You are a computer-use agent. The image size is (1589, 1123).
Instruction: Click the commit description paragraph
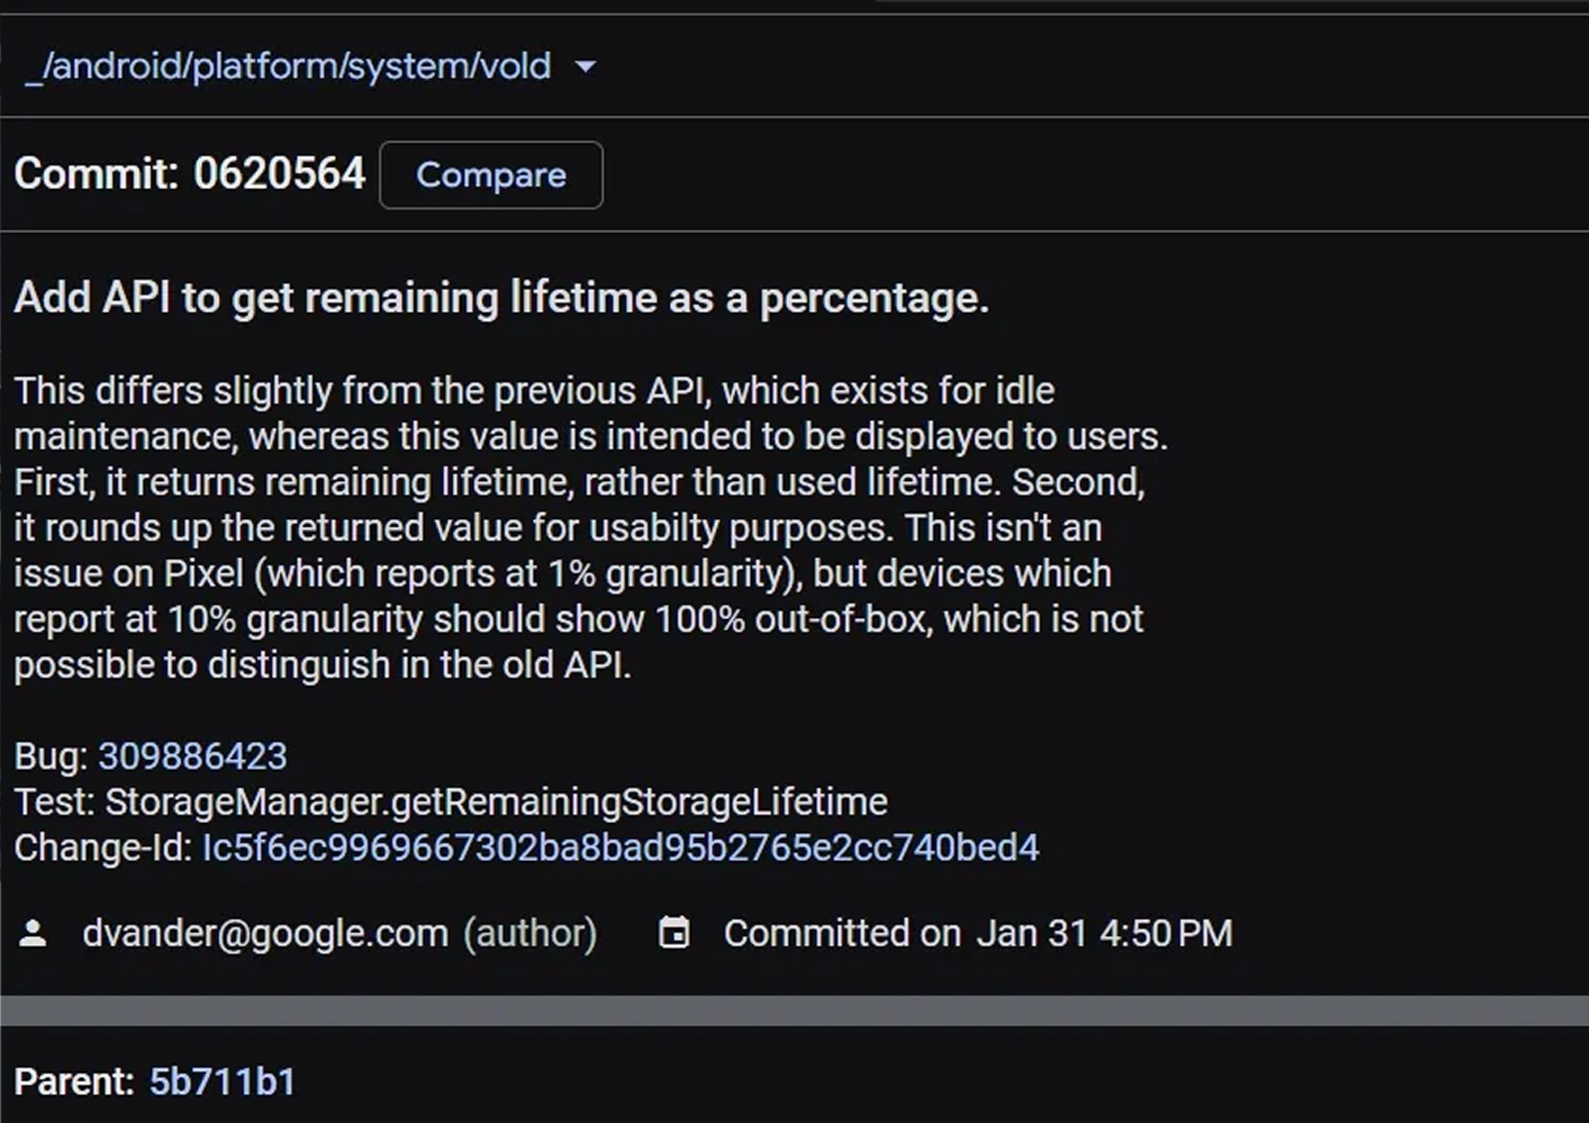point(591,527)
